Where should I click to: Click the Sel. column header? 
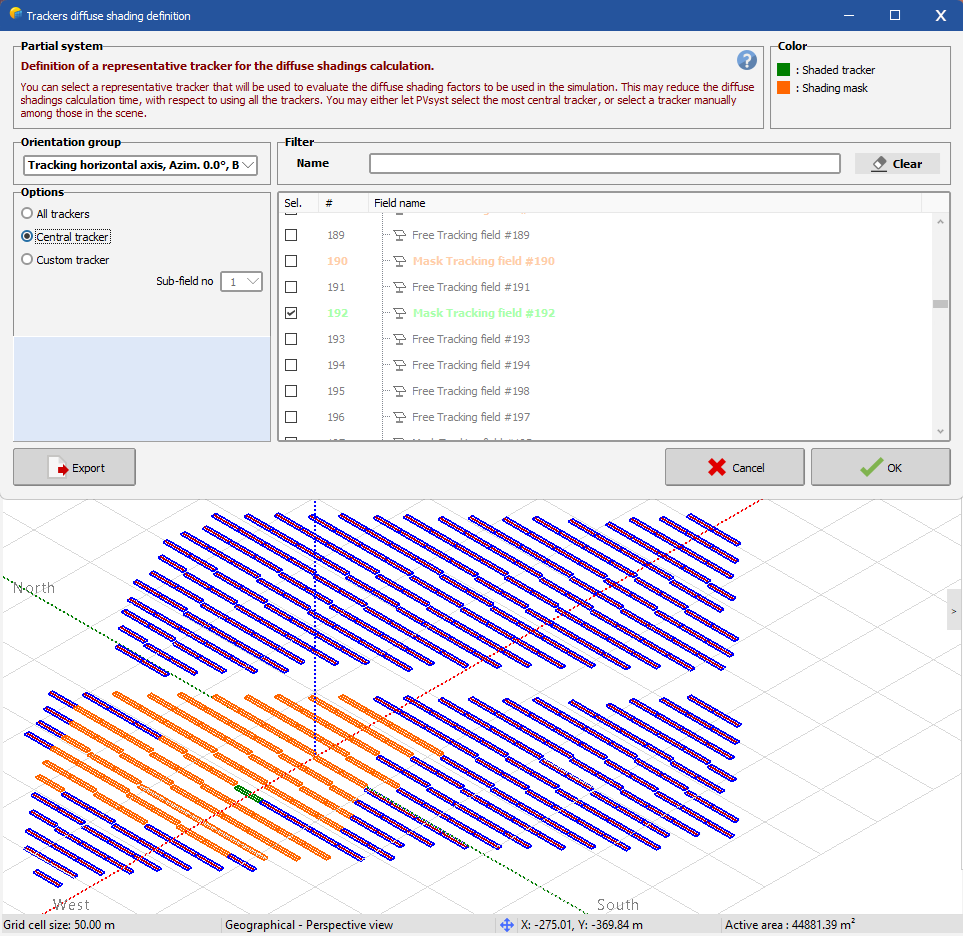click(x=298, y=203)
